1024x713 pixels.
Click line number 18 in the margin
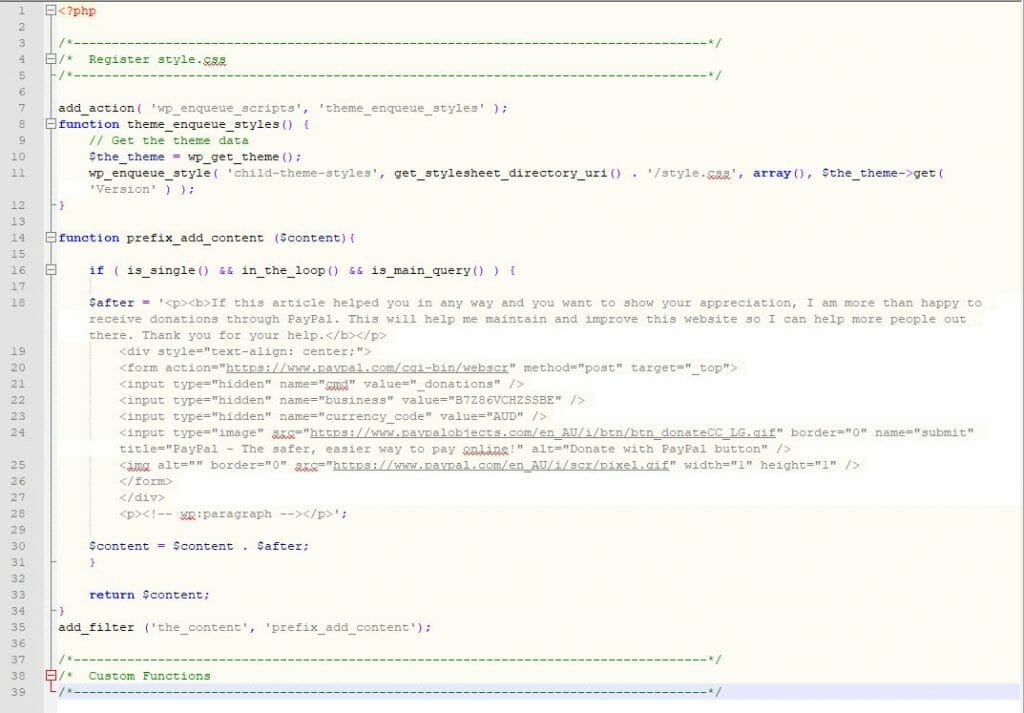point(21,303)
